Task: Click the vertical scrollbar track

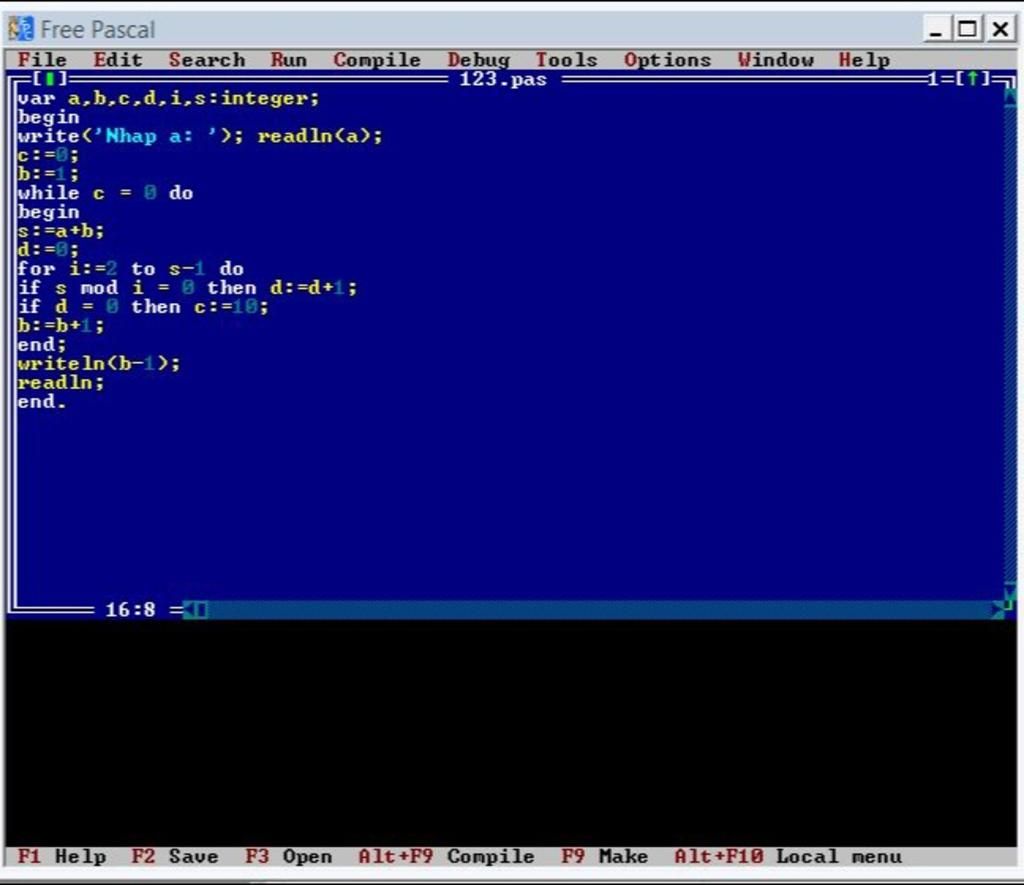Action: coord(1010,344)
